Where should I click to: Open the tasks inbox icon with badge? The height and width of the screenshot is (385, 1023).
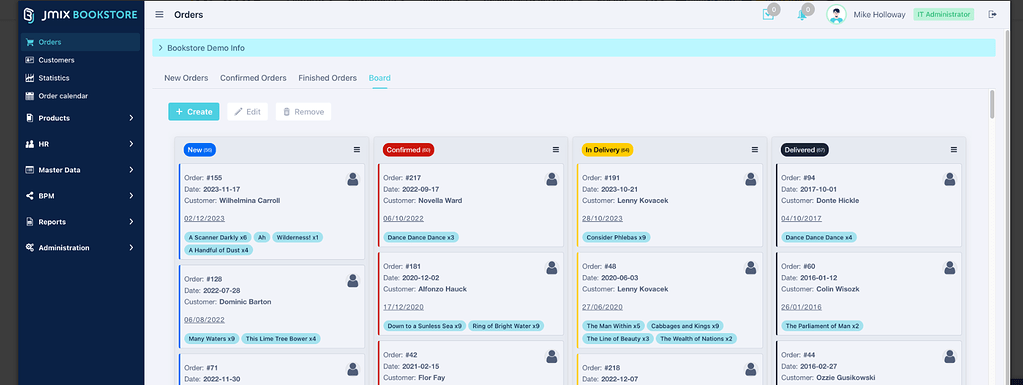pos(769,14)
